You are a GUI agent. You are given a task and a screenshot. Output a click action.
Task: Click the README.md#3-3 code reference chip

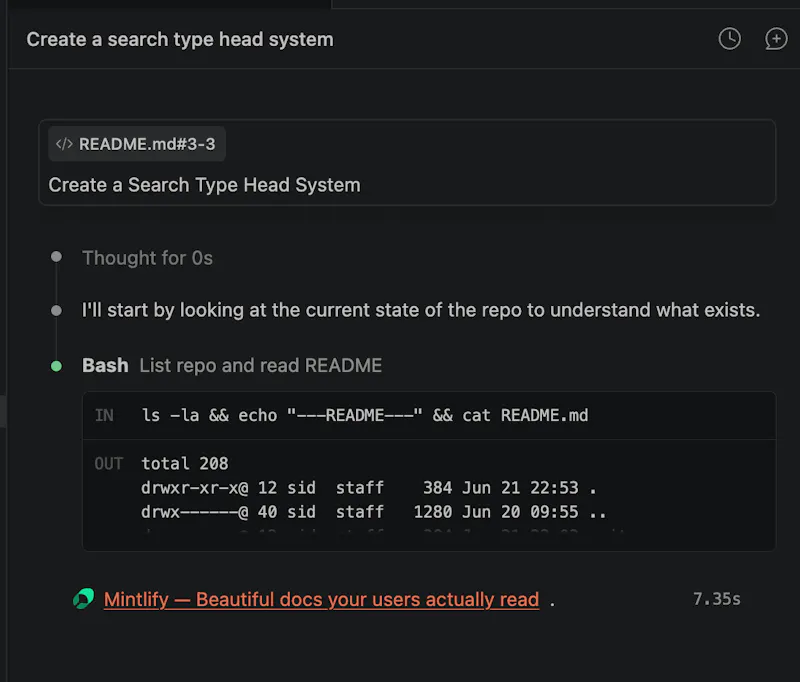tap(137, 144)
